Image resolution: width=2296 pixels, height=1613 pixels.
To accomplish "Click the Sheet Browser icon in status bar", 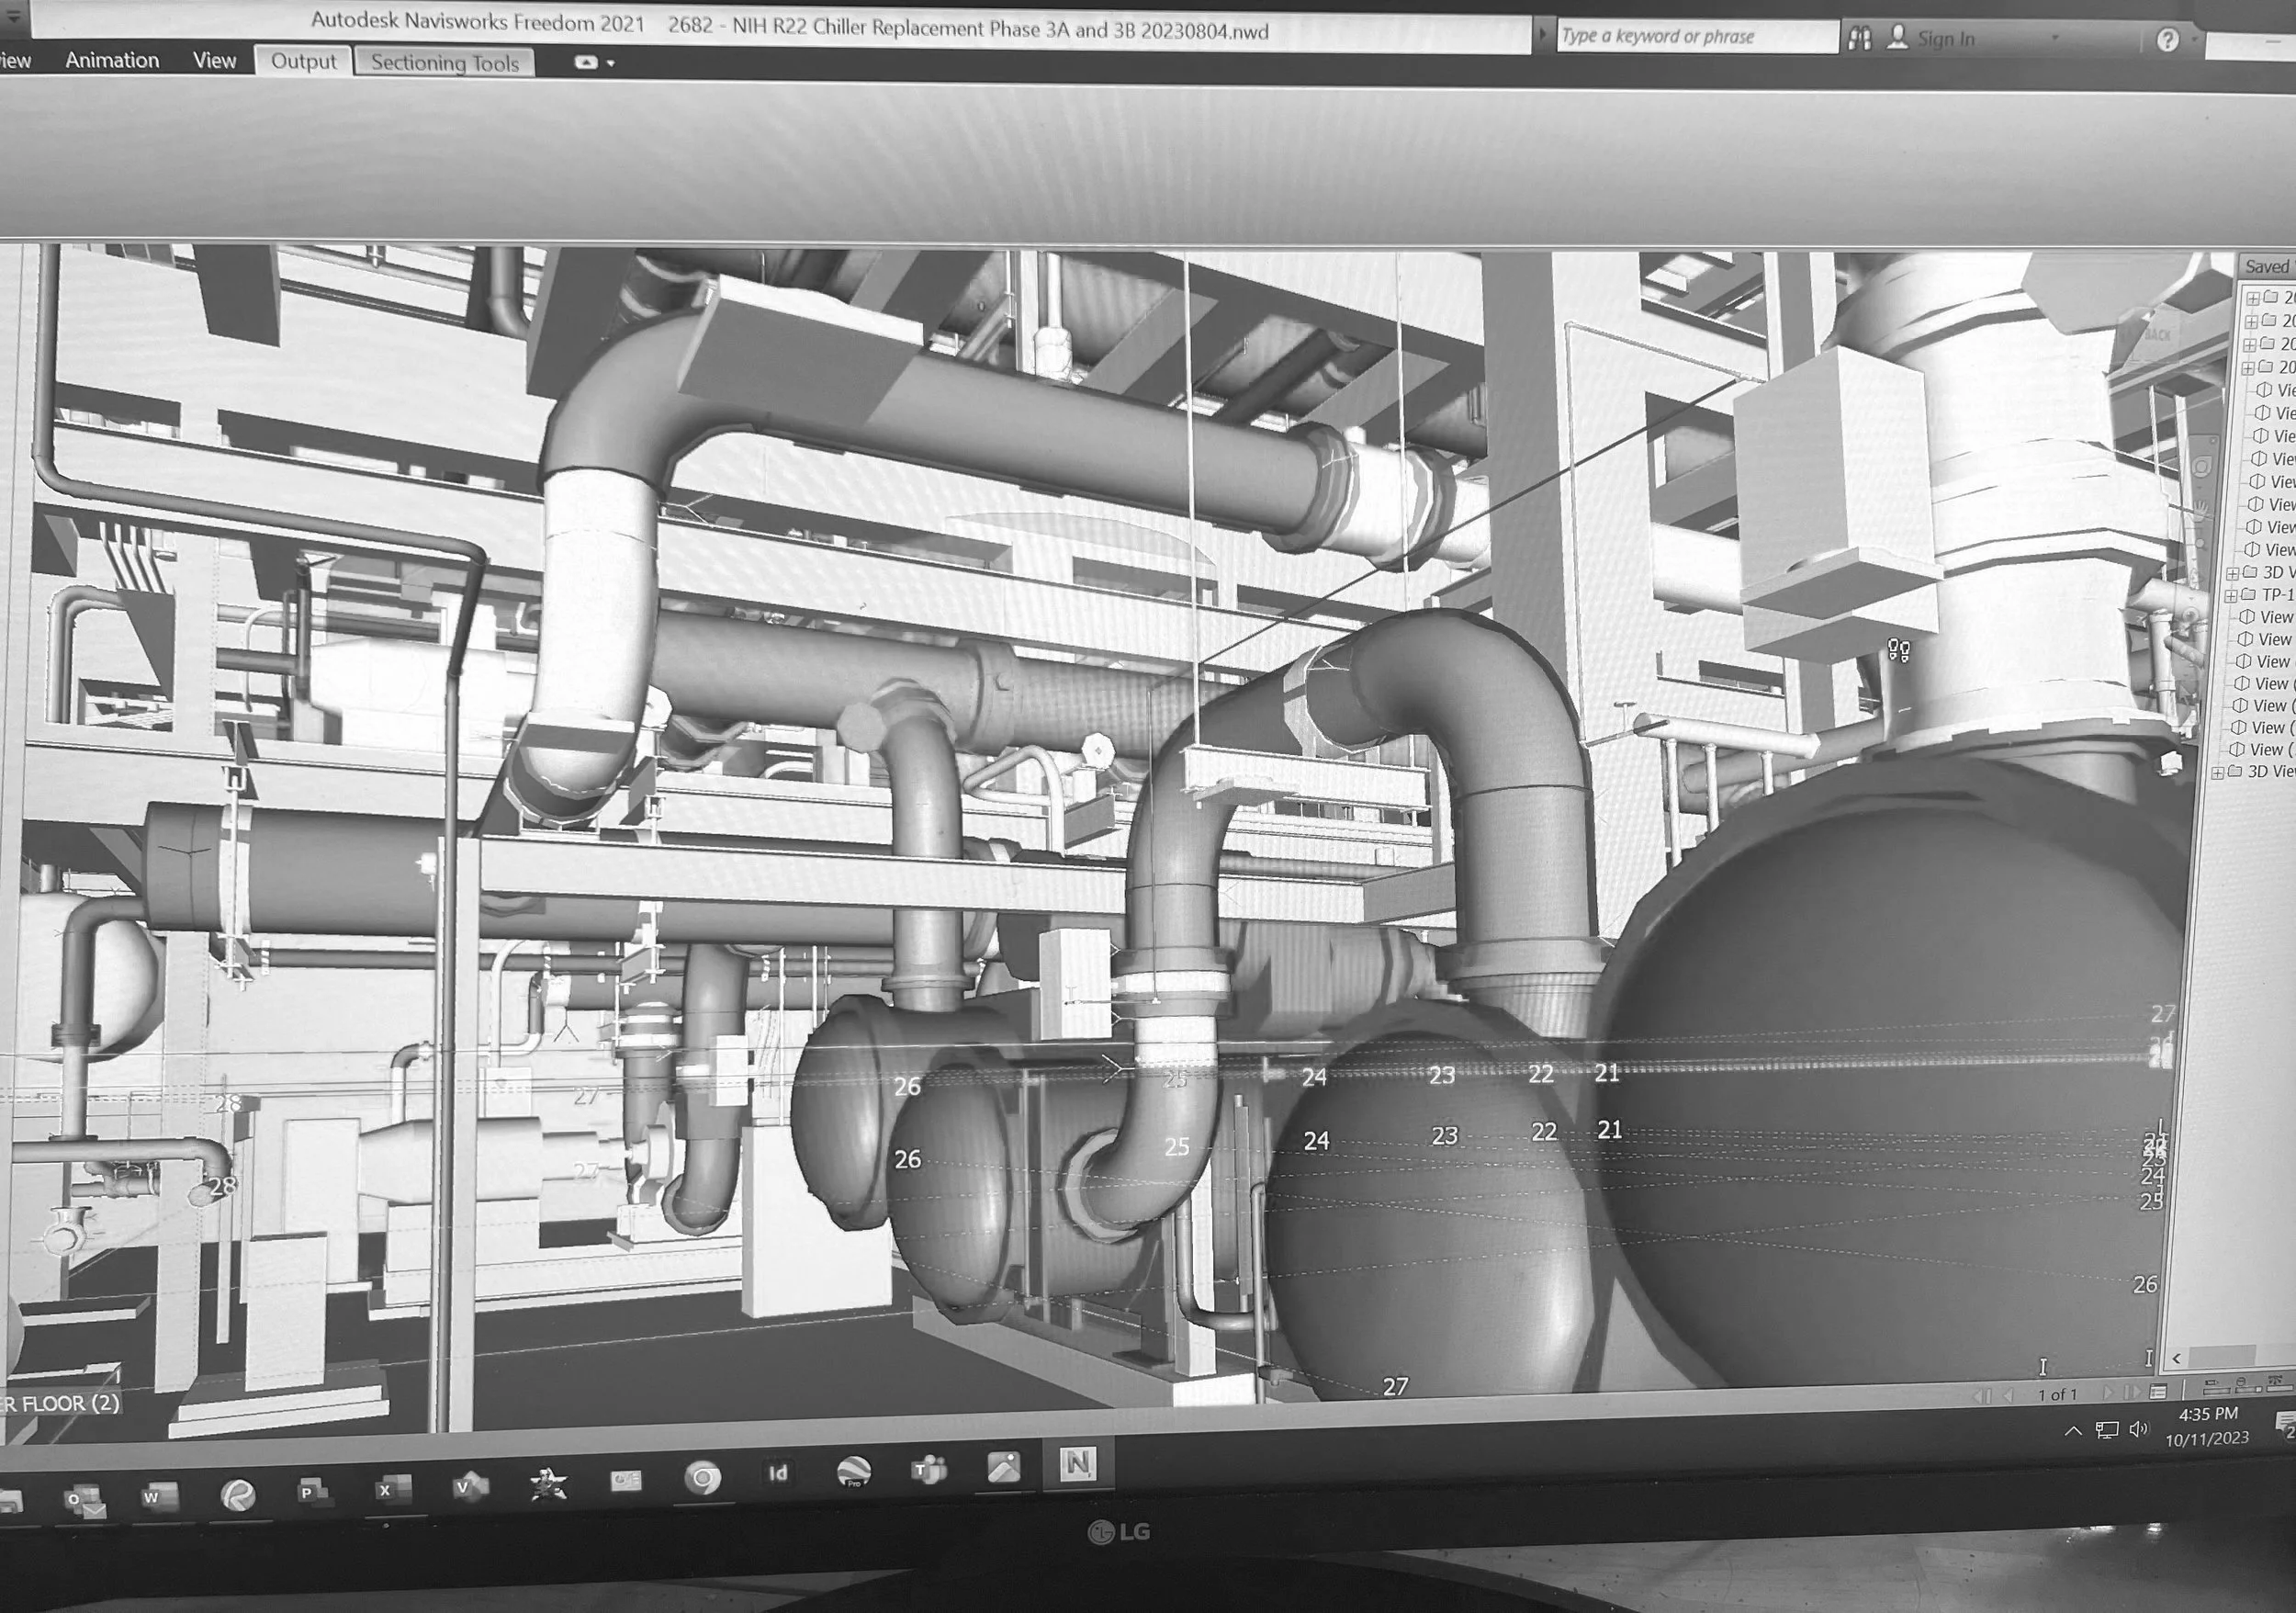I will (2158, 1392).
